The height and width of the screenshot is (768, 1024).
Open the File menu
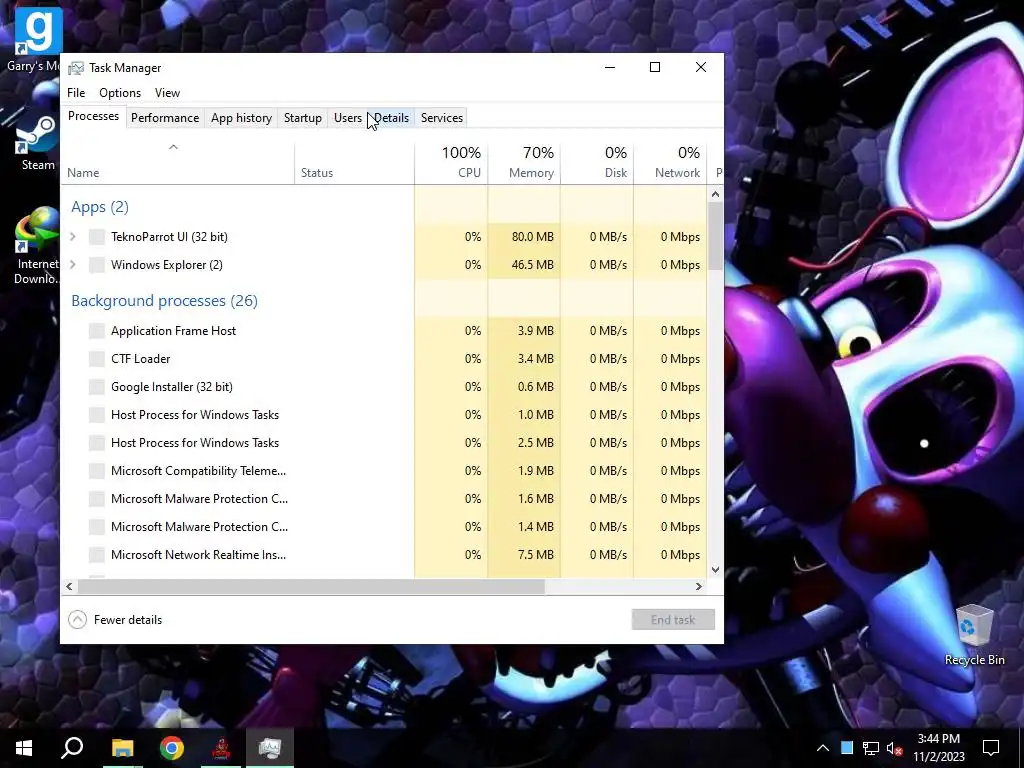tap(76, 93)
